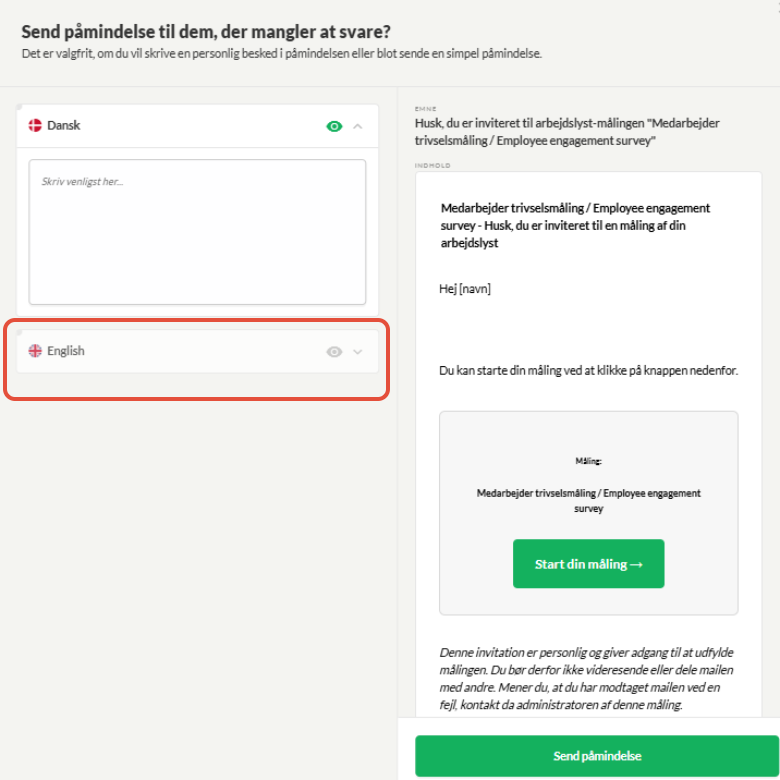The width and height of the screenshot is (780, 780).
Task: Click the "Hej [navn]" greeting placeholder
Action: click(465, 289)
